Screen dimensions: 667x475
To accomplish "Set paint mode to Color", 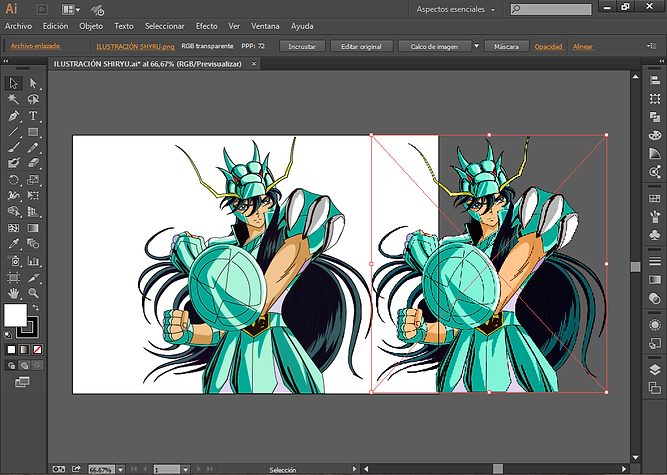I will click(11, 350).
